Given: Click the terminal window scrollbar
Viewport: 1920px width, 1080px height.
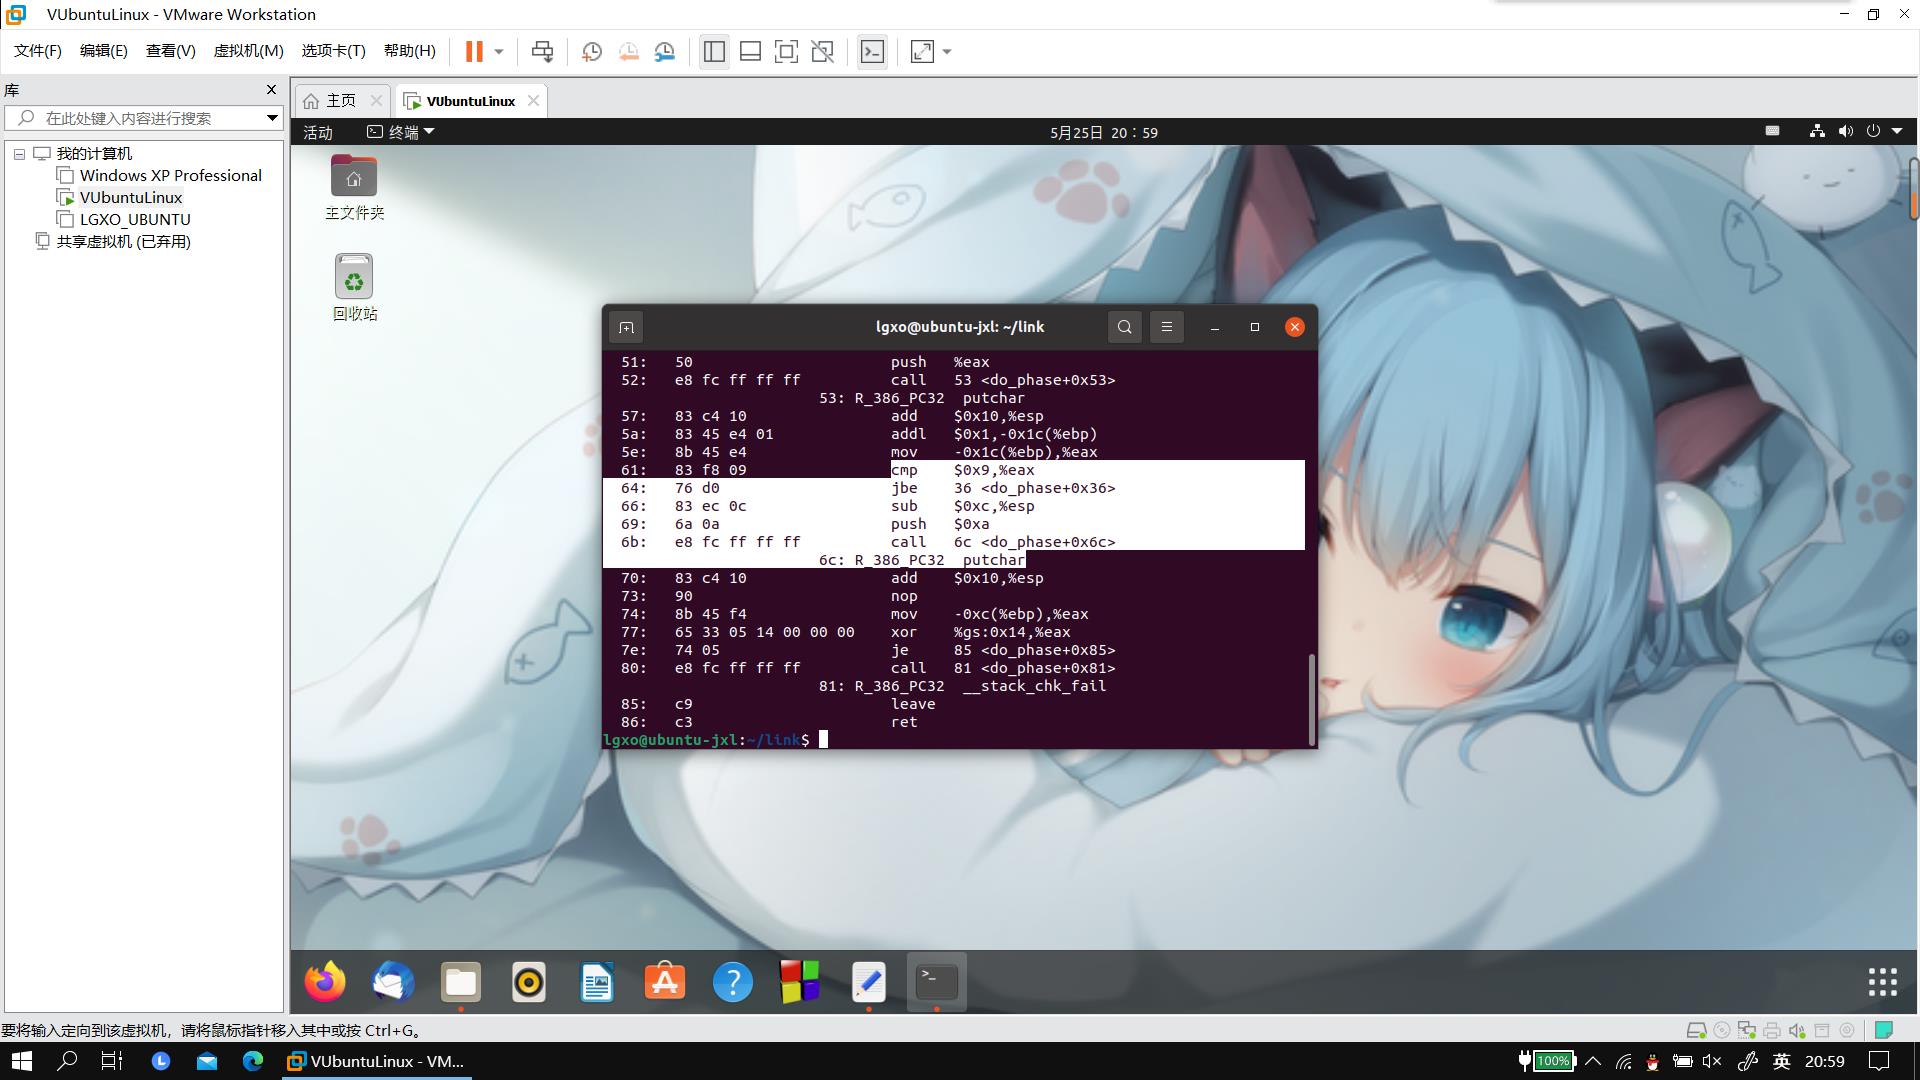Looking at the screenshot, I should pos(1311,699).
